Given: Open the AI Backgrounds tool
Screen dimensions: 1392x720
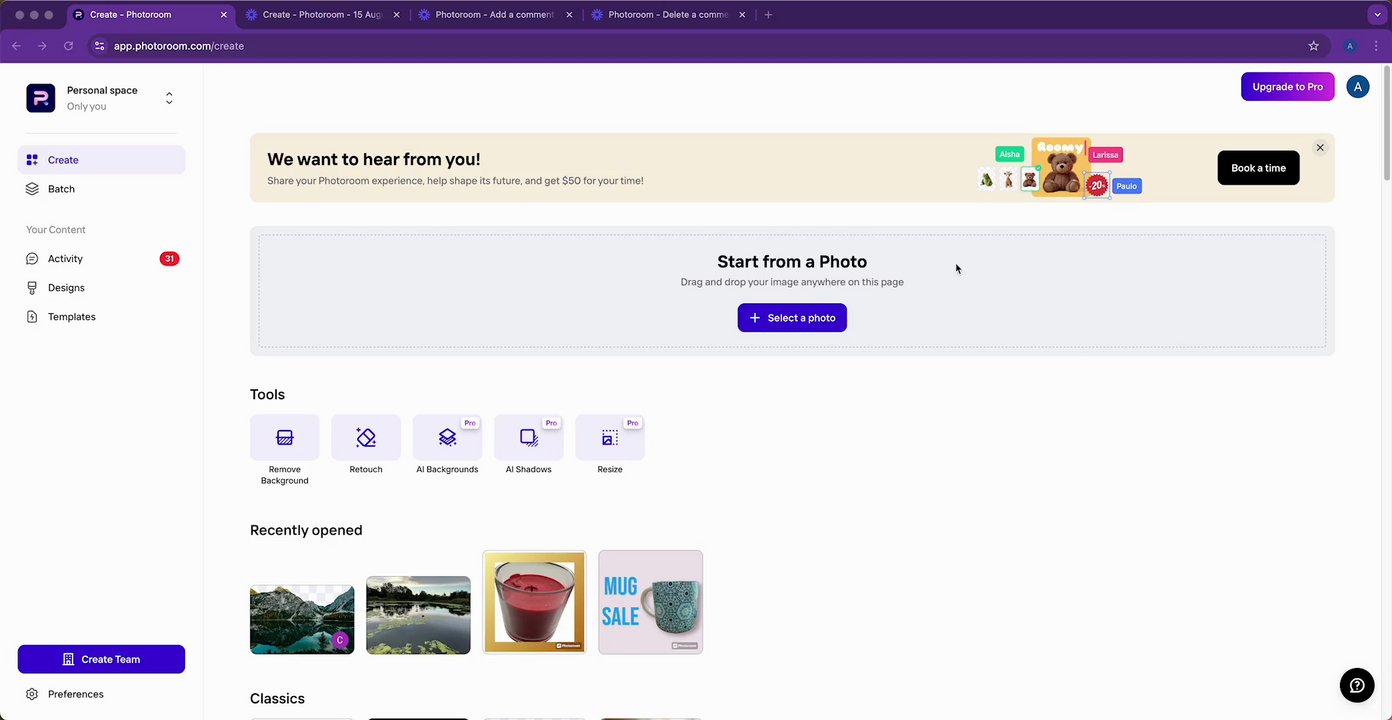Looking at the screenshot, I should [447, 446].
